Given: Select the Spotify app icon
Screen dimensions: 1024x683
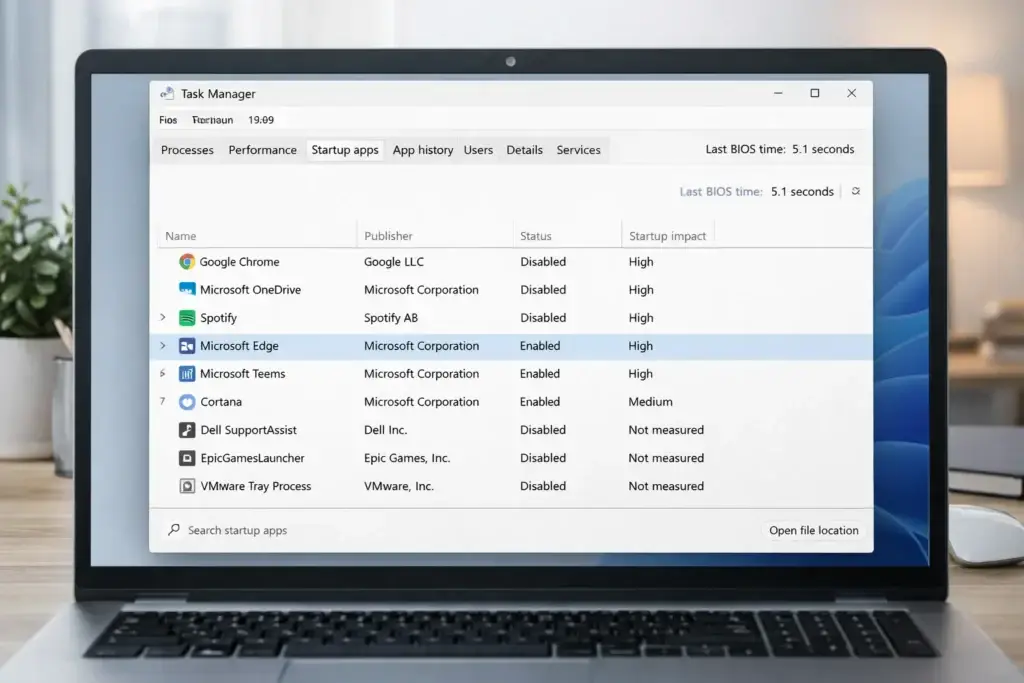Looking at the screenshot, I should pos(186,317).
